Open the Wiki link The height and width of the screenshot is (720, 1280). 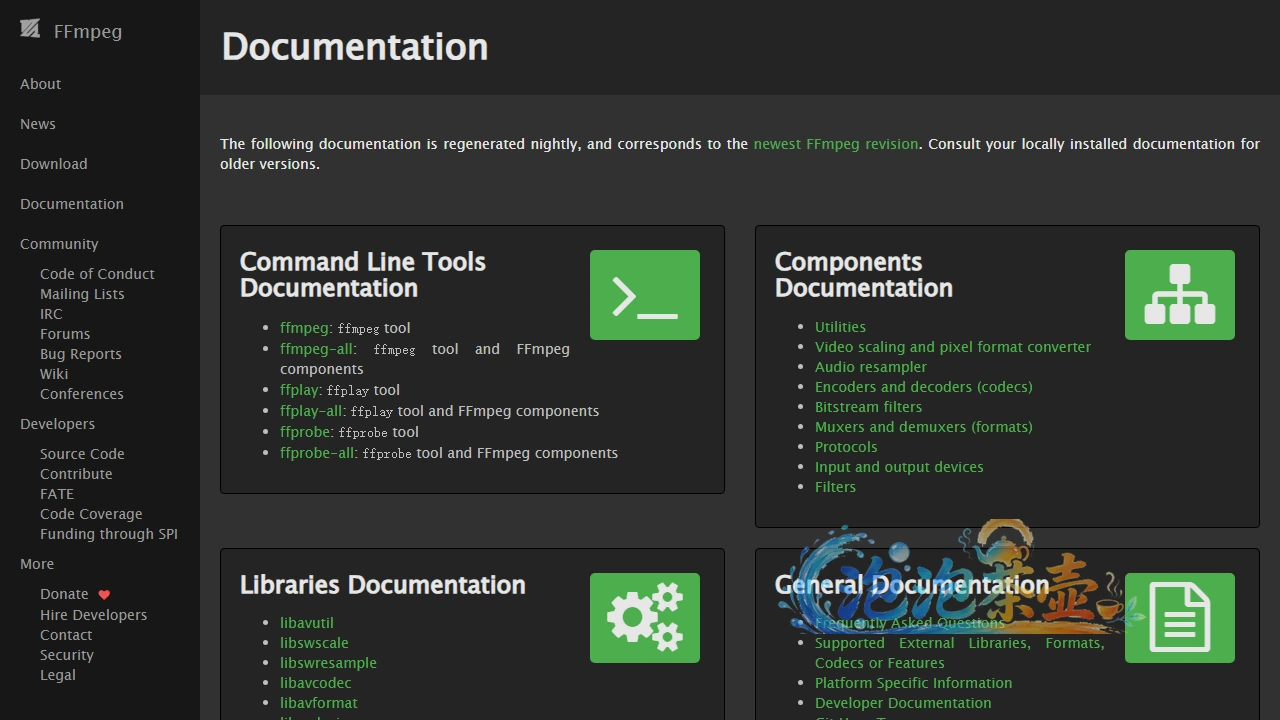54,374
